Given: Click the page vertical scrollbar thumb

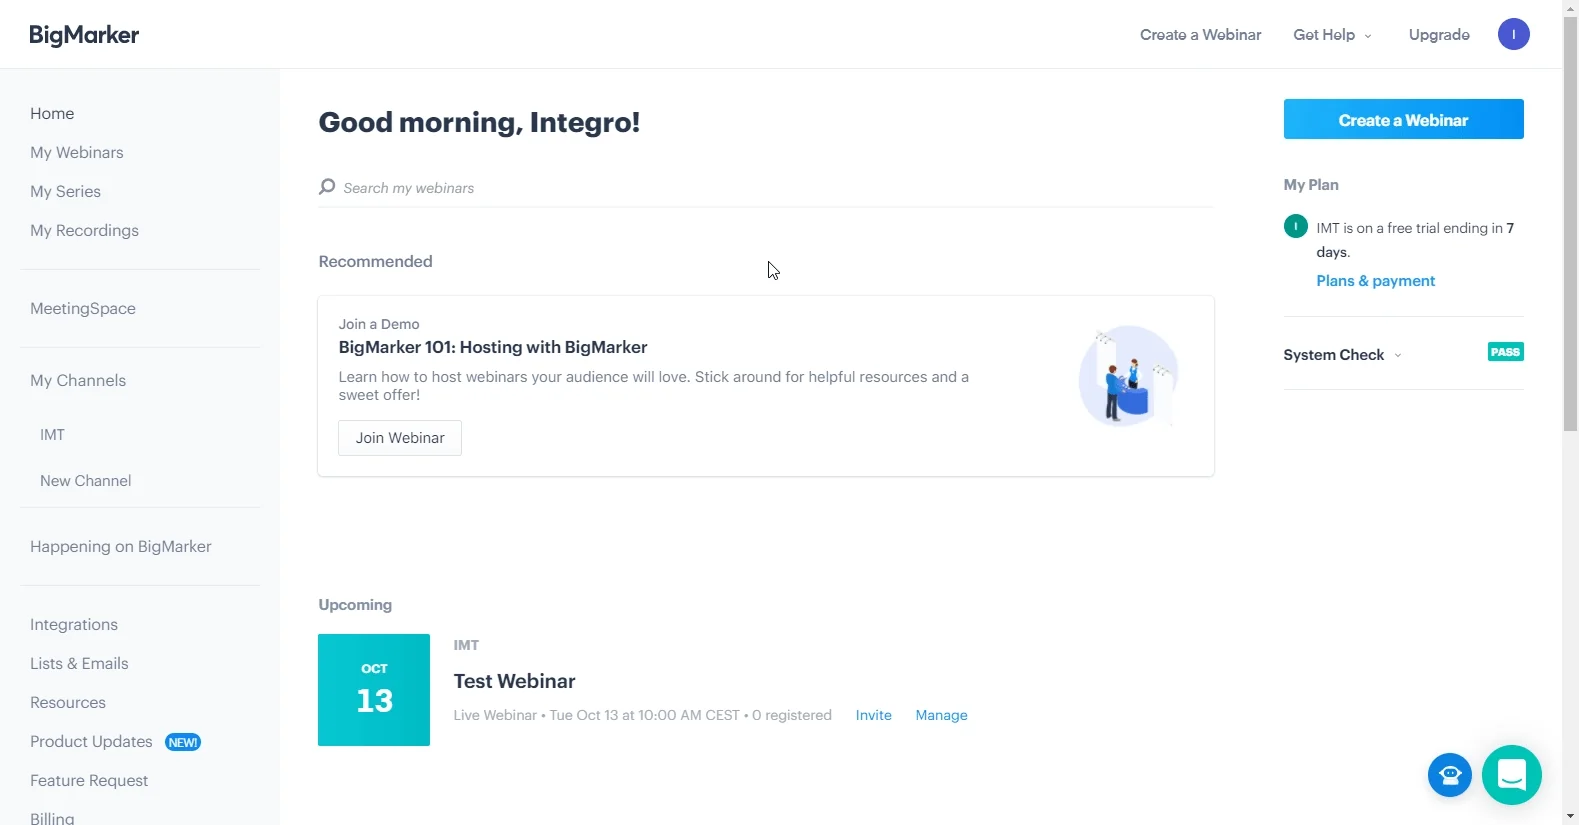Looking at the screenshot, I should [x=1570, y=225].
